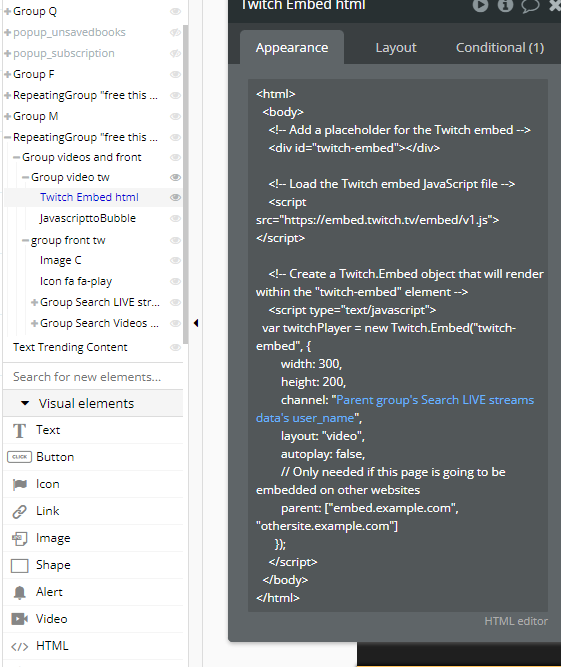Expand the Group F tree node
The height and width of the screenshot is (667, 561).
pos(7,74)
